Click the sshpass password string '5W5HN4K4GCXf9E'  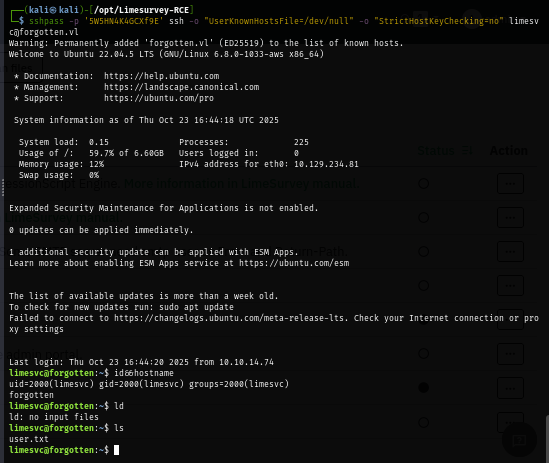(124, 21)
